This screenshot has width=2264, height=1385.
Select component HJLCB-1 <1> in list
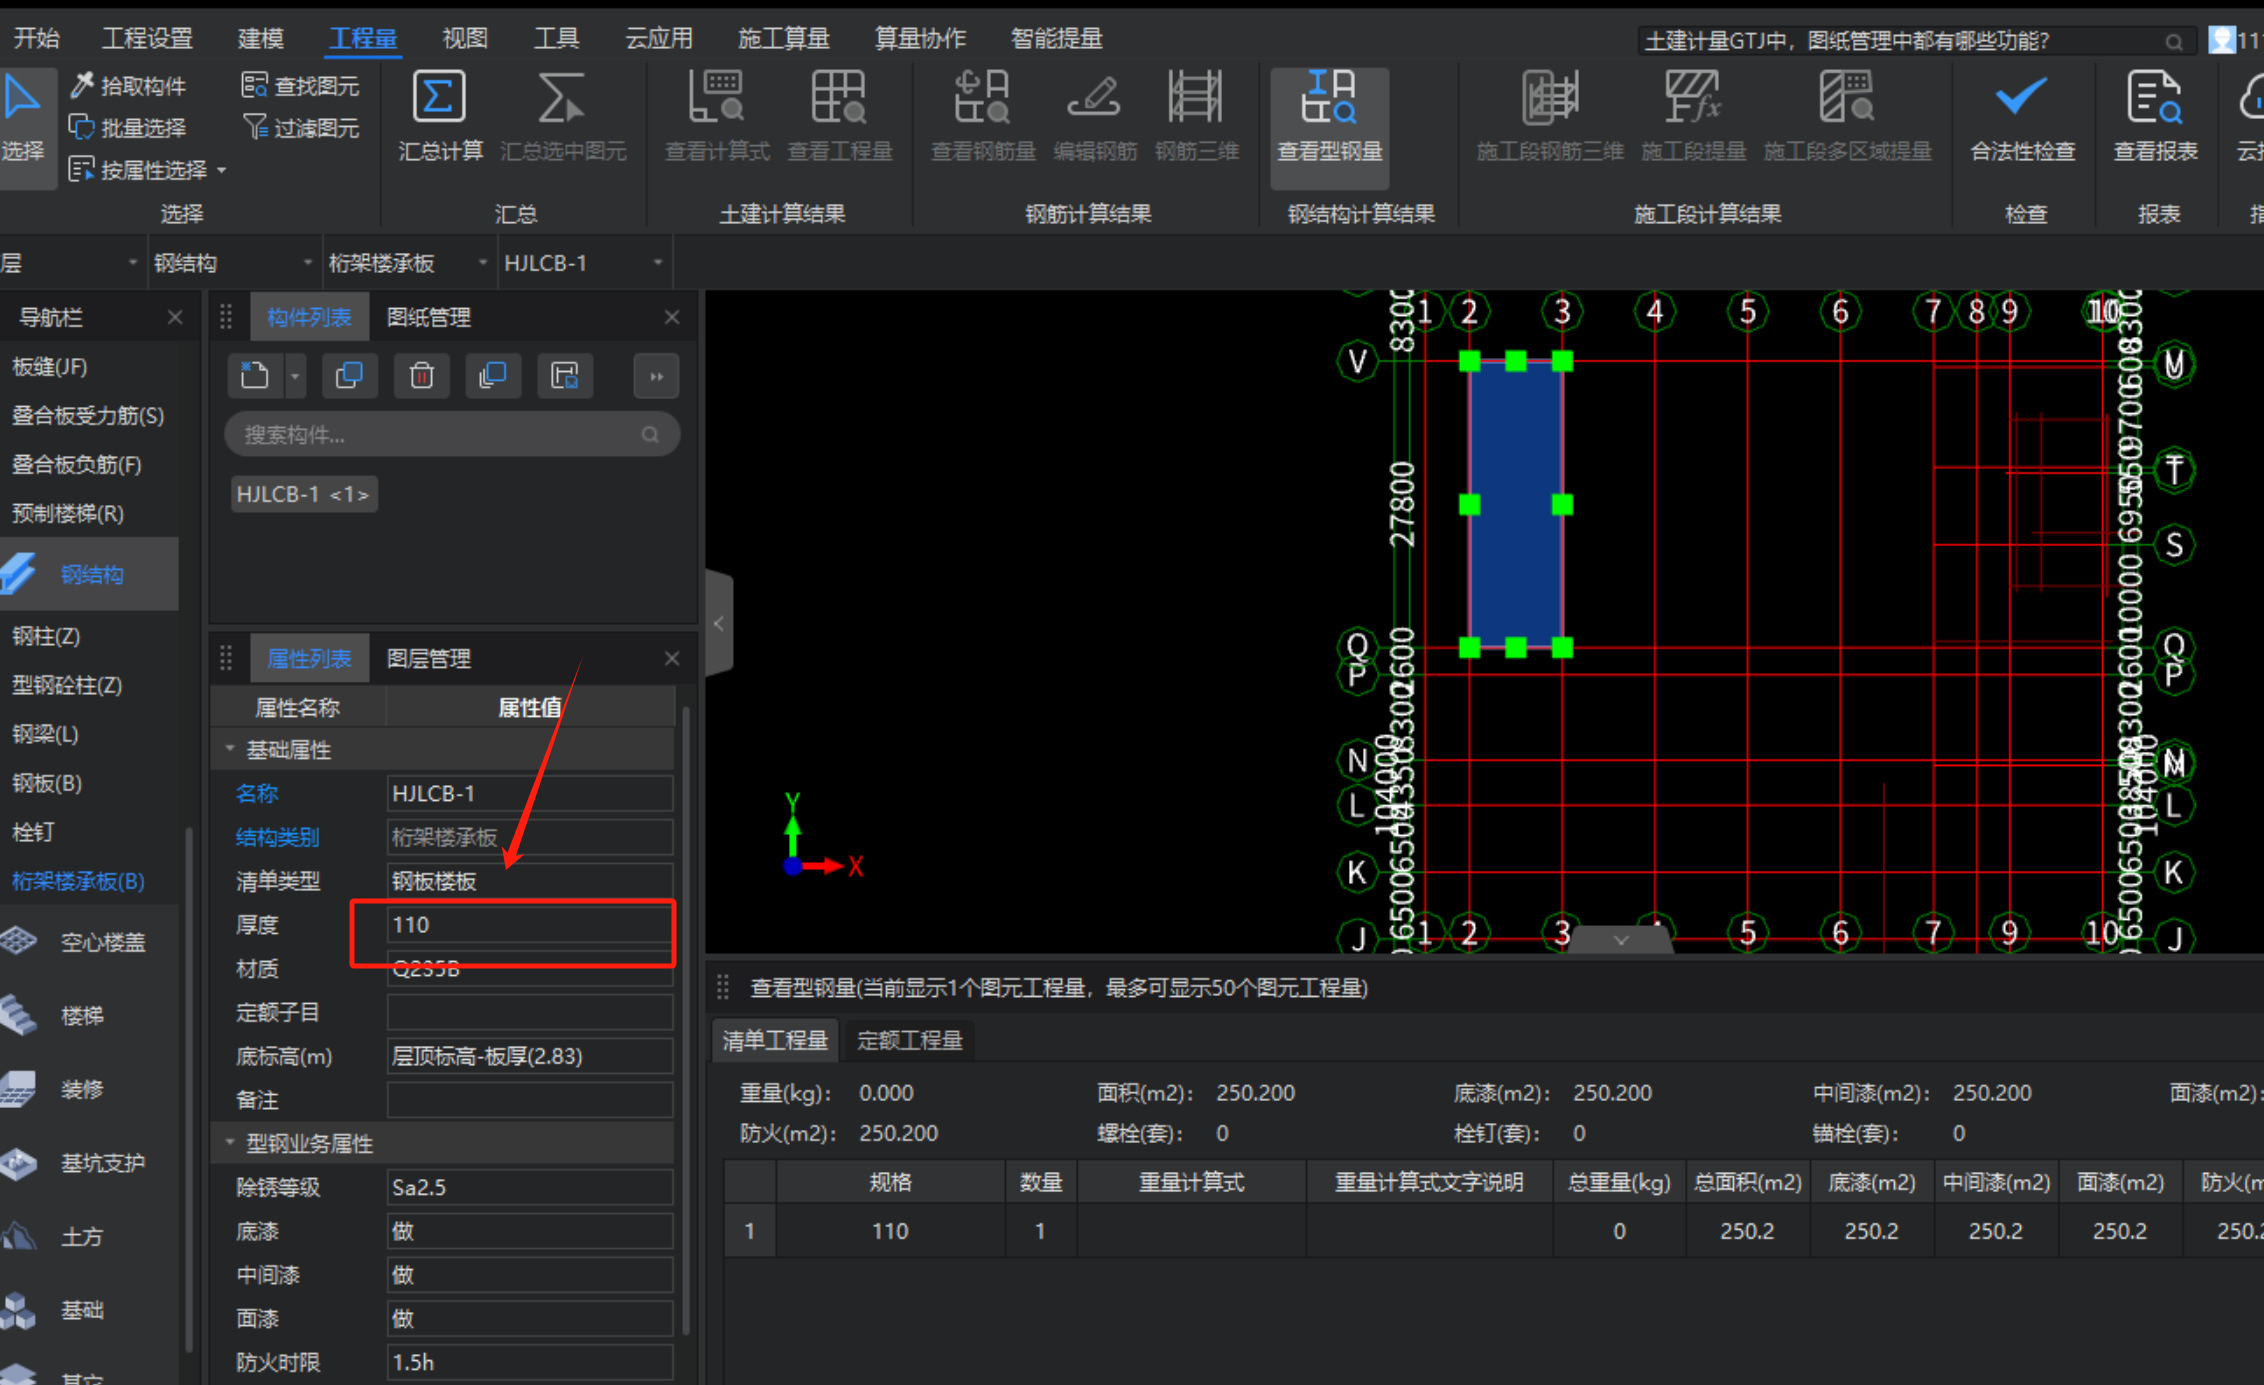303,494
